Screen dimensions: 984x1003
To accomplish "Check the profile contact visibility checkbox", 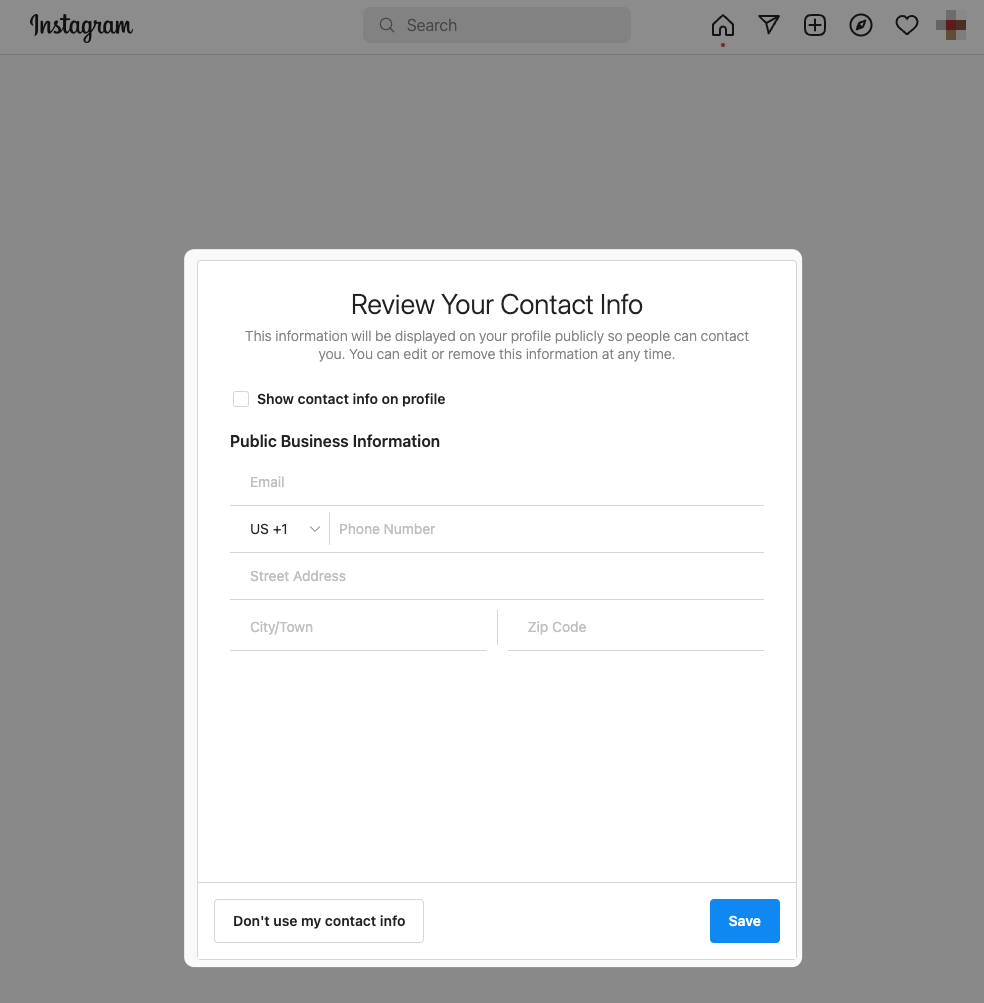I will [x=241, y=399].
